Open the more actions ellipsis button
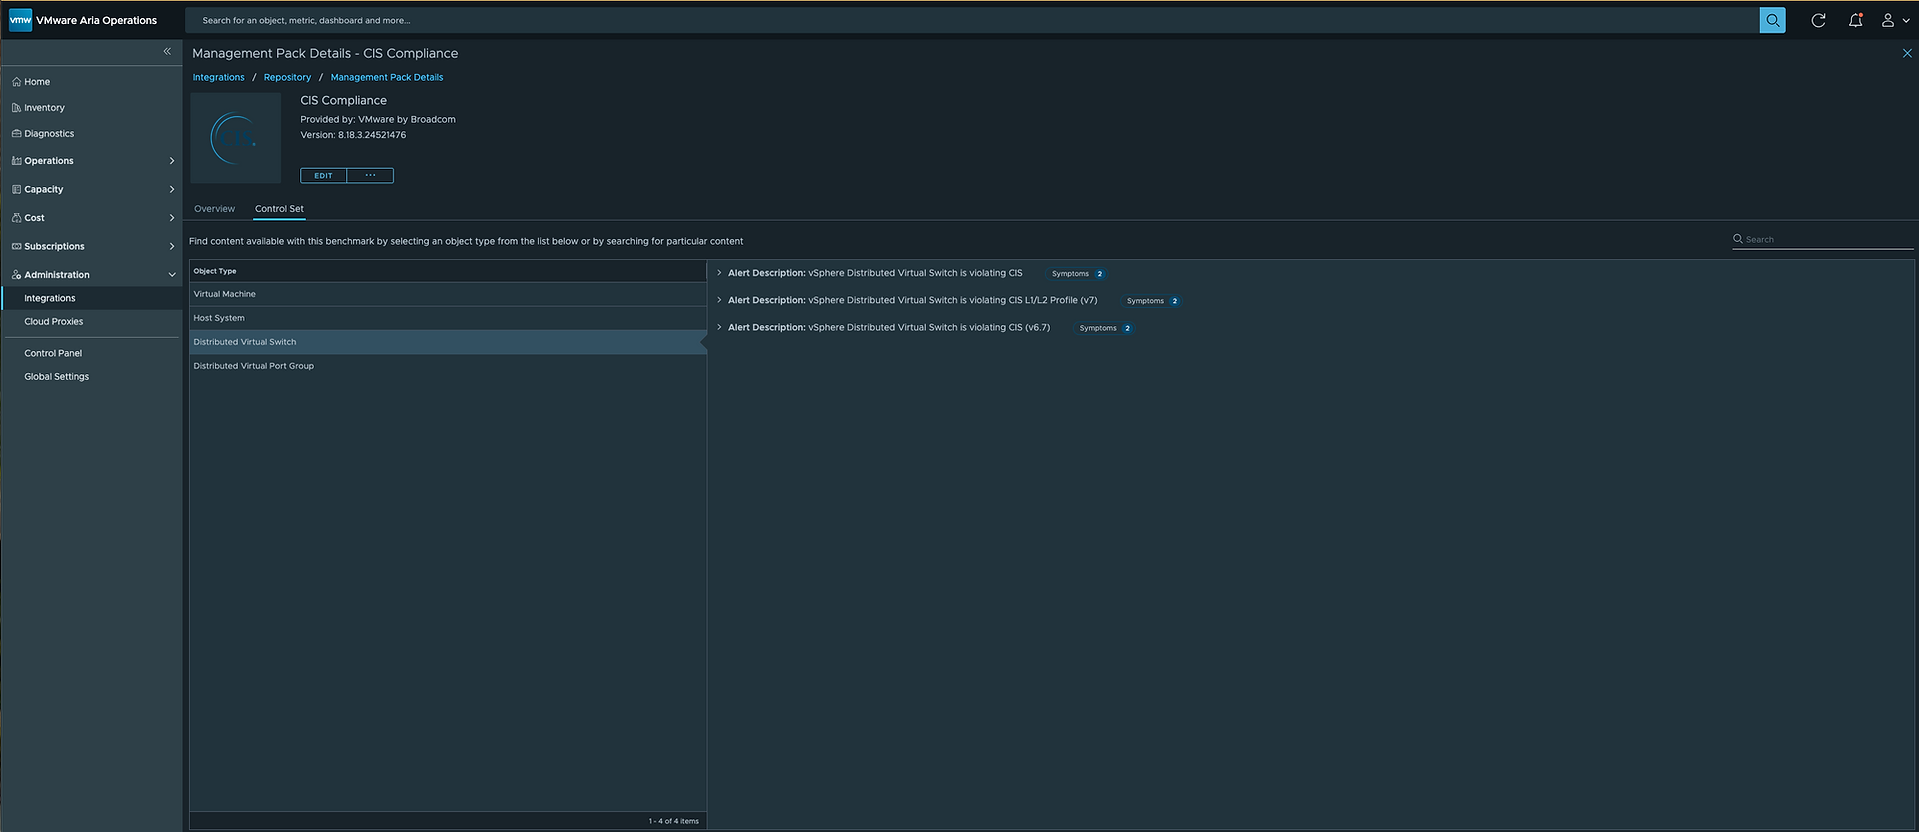The height and width of the screenshot is (832, 1919). click(x=370, y=176)
